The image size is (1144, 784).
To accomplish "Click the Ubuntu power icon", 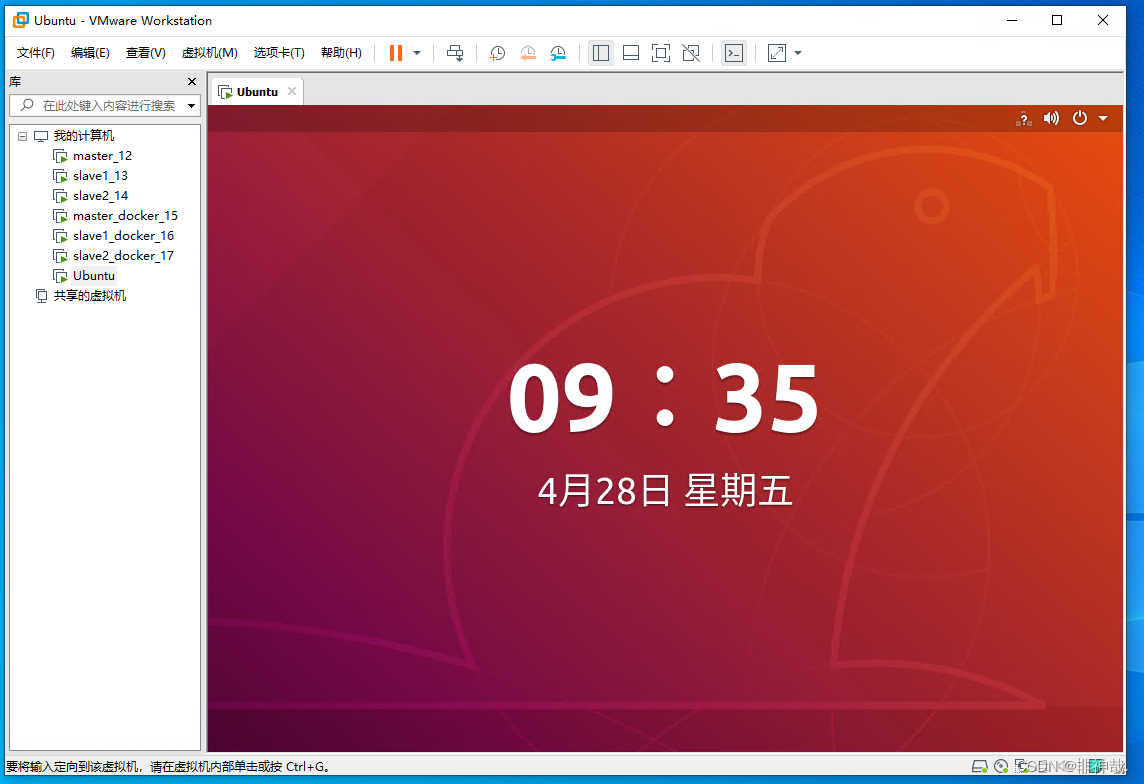I will (x=1080, y=118).
